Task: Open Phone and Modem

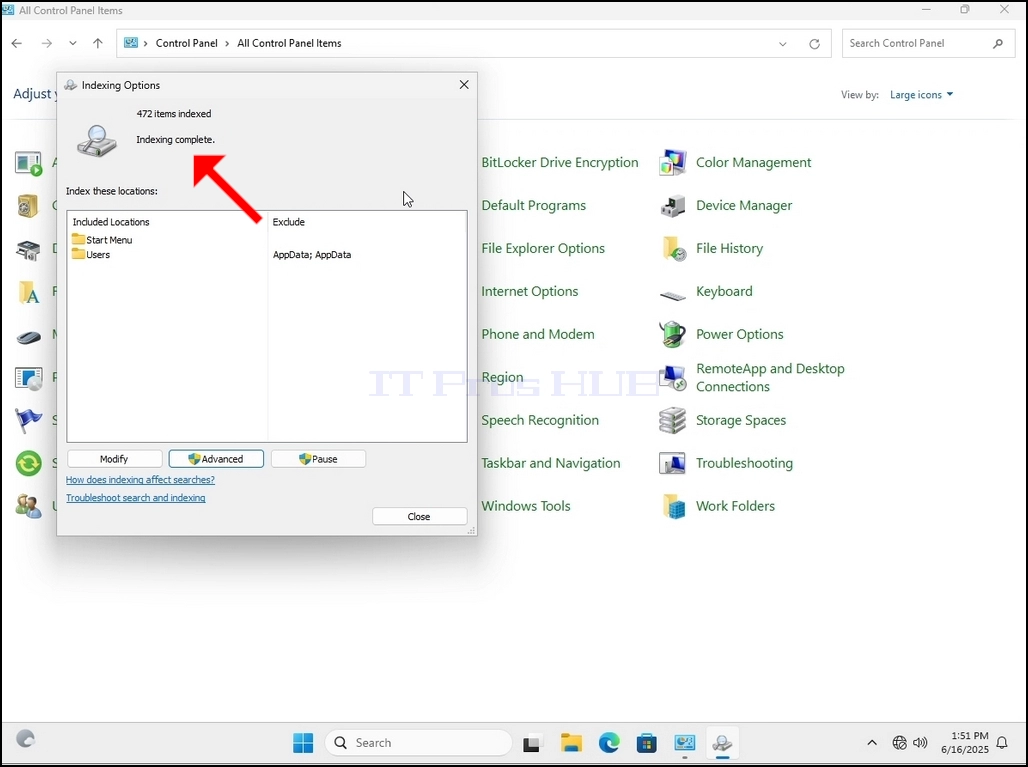Action: click(x=538, y=334)
